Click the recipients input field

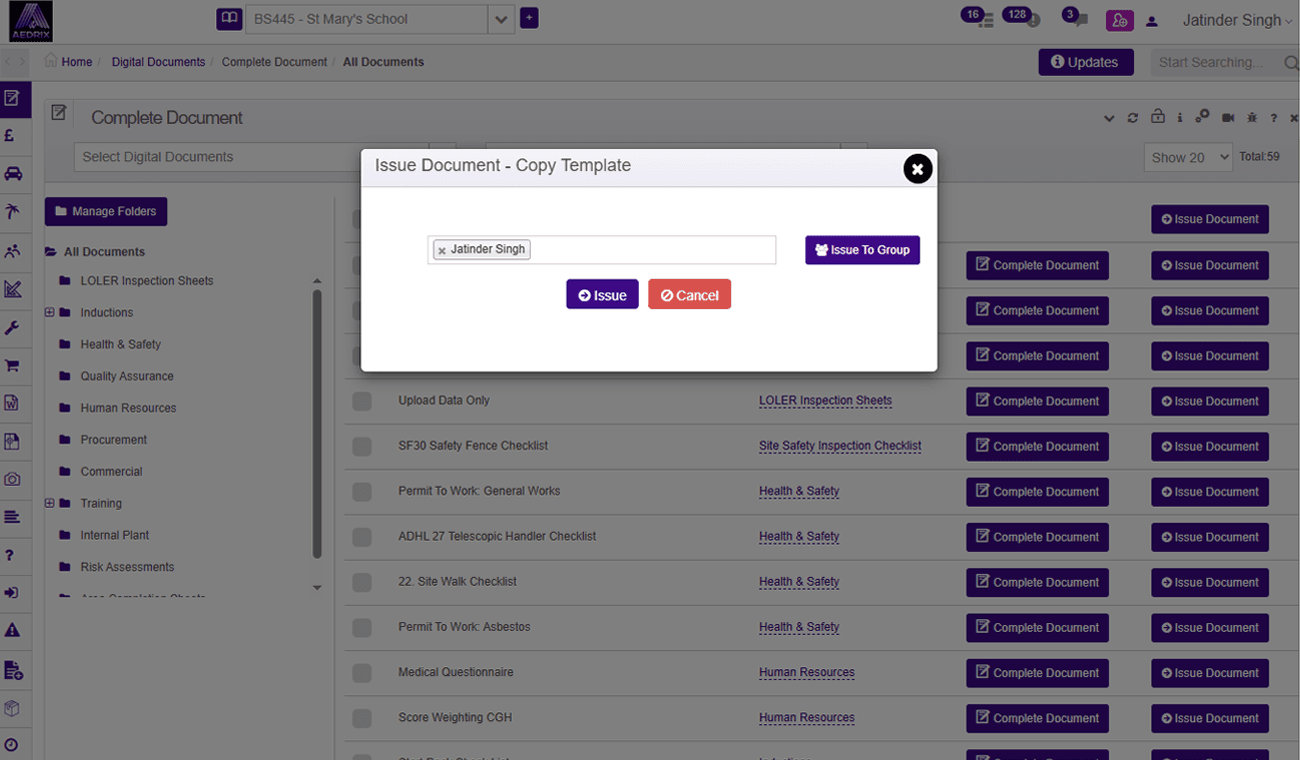click(650, 250)
